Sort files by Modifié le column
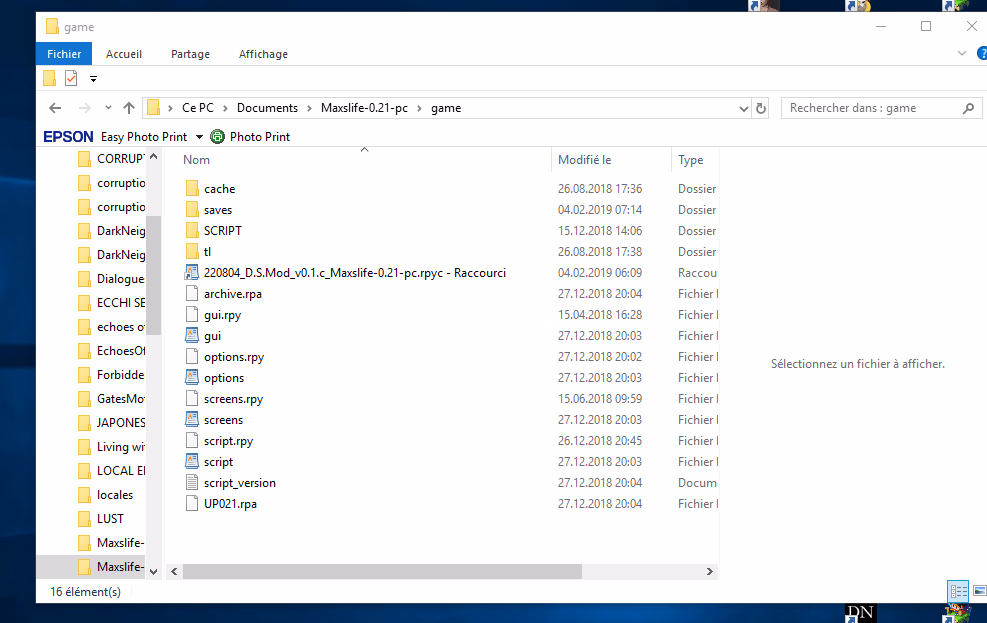Viewport: 987px width, 623px height. point(585,160)
